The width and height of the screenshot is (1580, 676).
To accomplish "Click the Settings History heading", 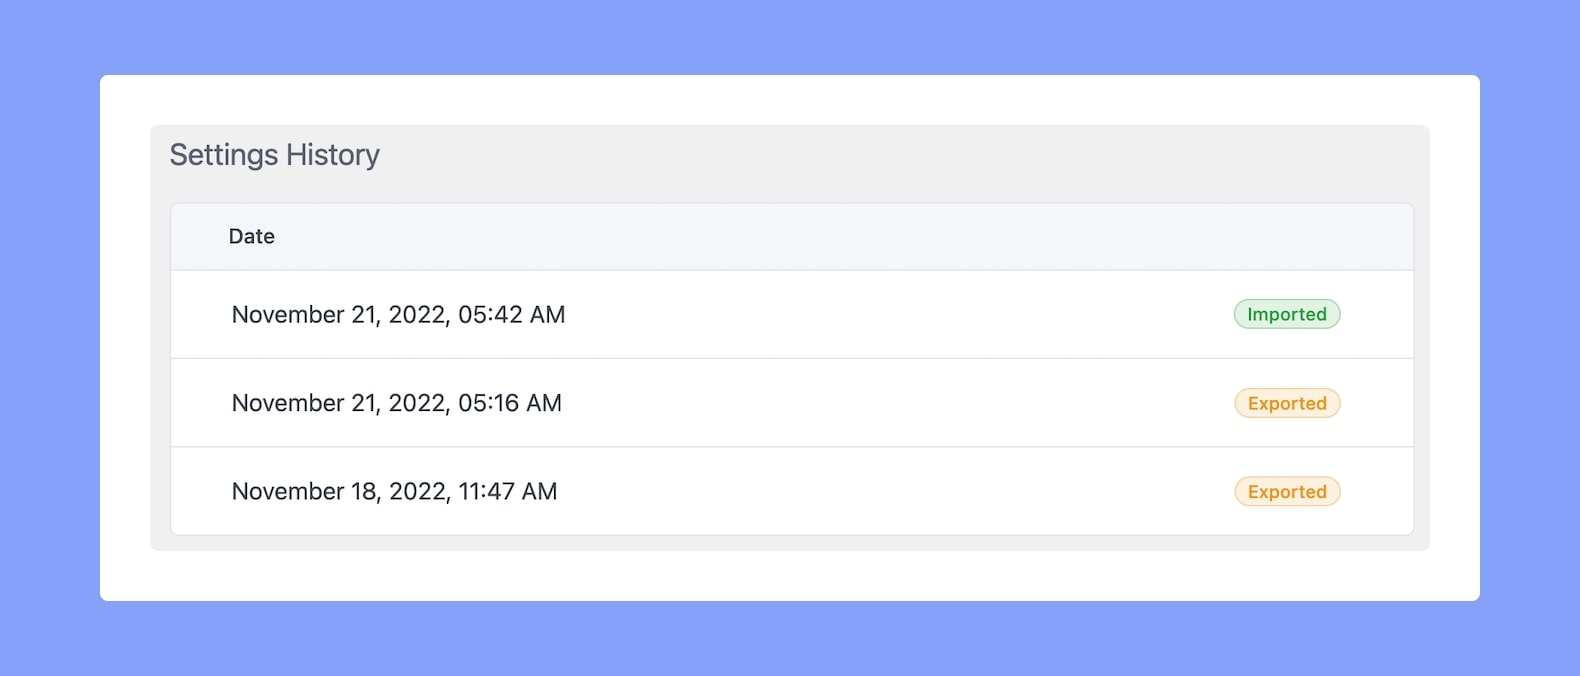I will coord(275,155).
